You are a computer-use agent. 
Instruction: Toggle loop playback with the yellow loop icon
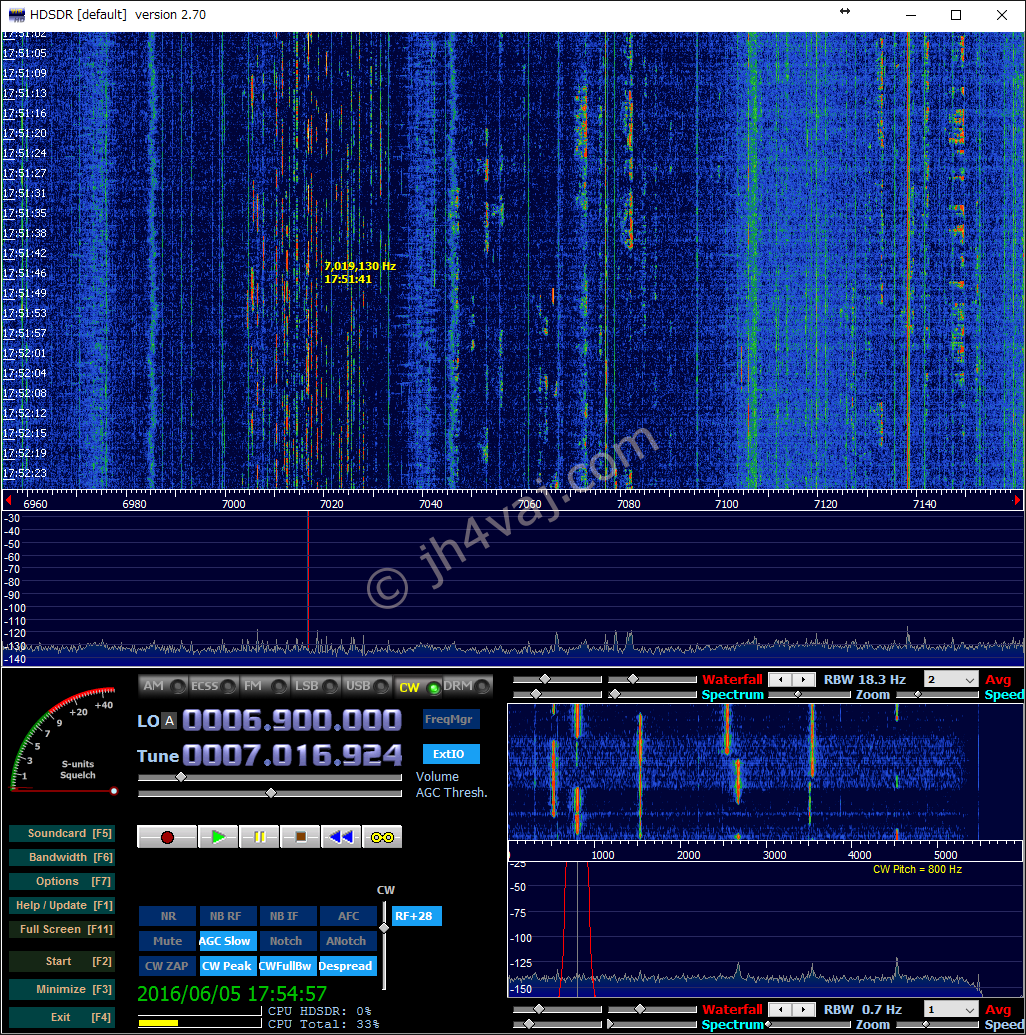click(x=382, y=837)
